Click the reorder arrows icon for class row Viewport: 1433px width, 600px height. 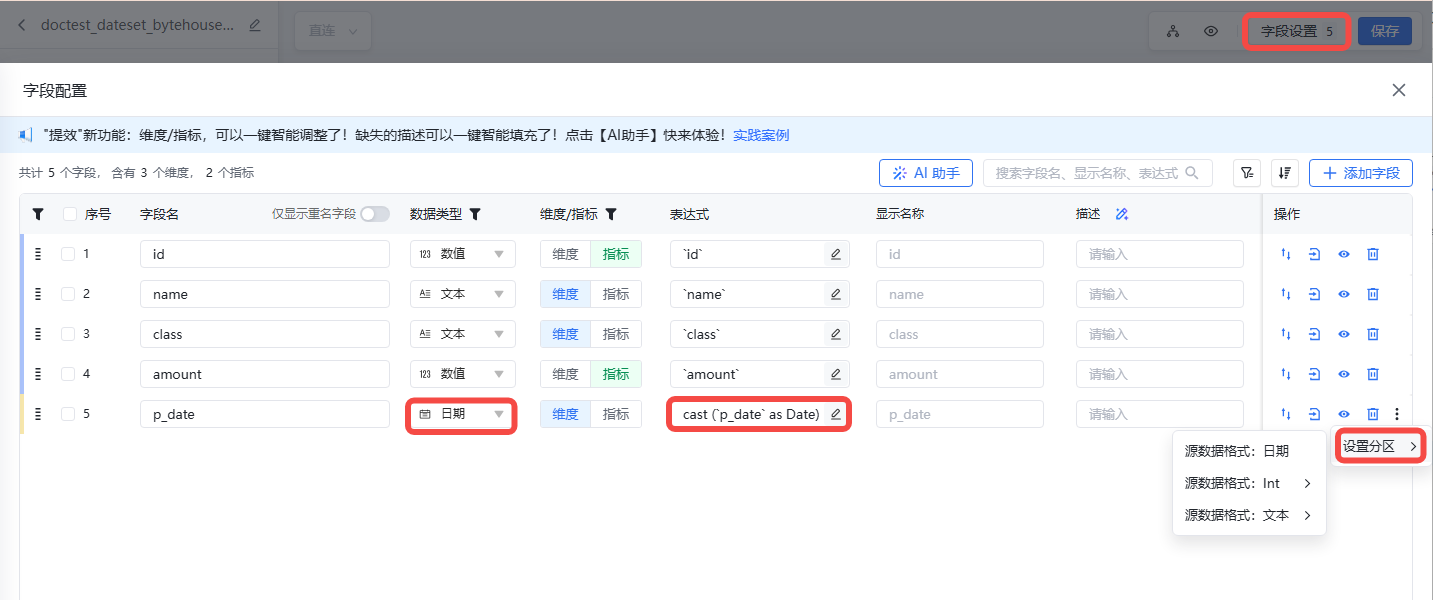coord(1286,334)
